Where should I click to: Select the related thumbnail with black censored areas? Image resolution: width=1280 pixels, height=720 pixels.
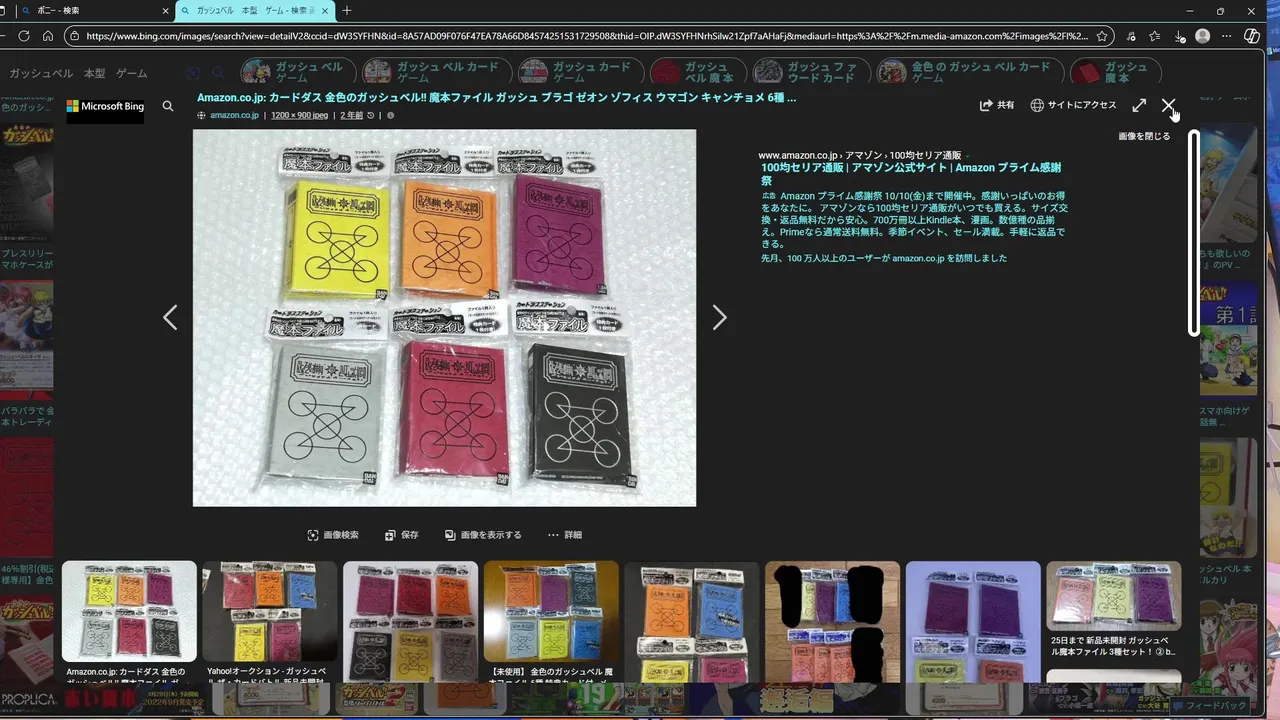(832, 621)
